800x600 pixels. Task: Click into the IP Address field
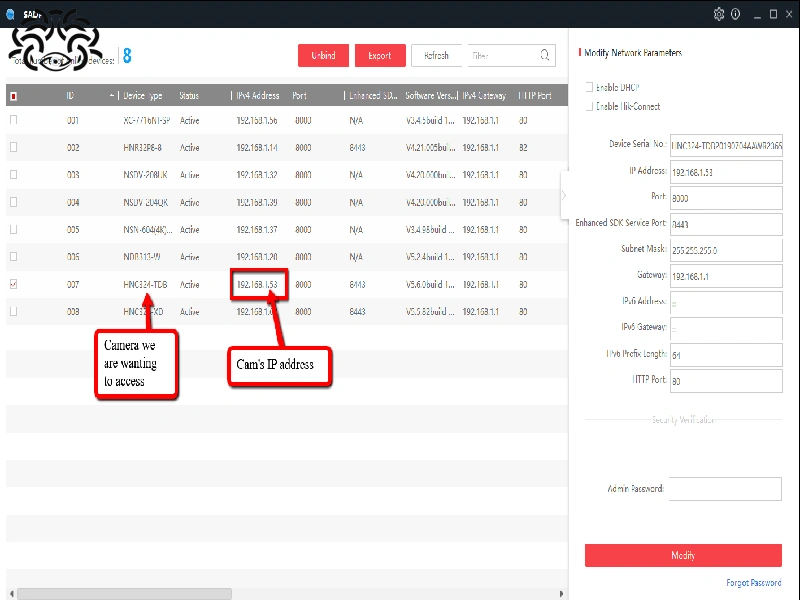click(725, 171)
